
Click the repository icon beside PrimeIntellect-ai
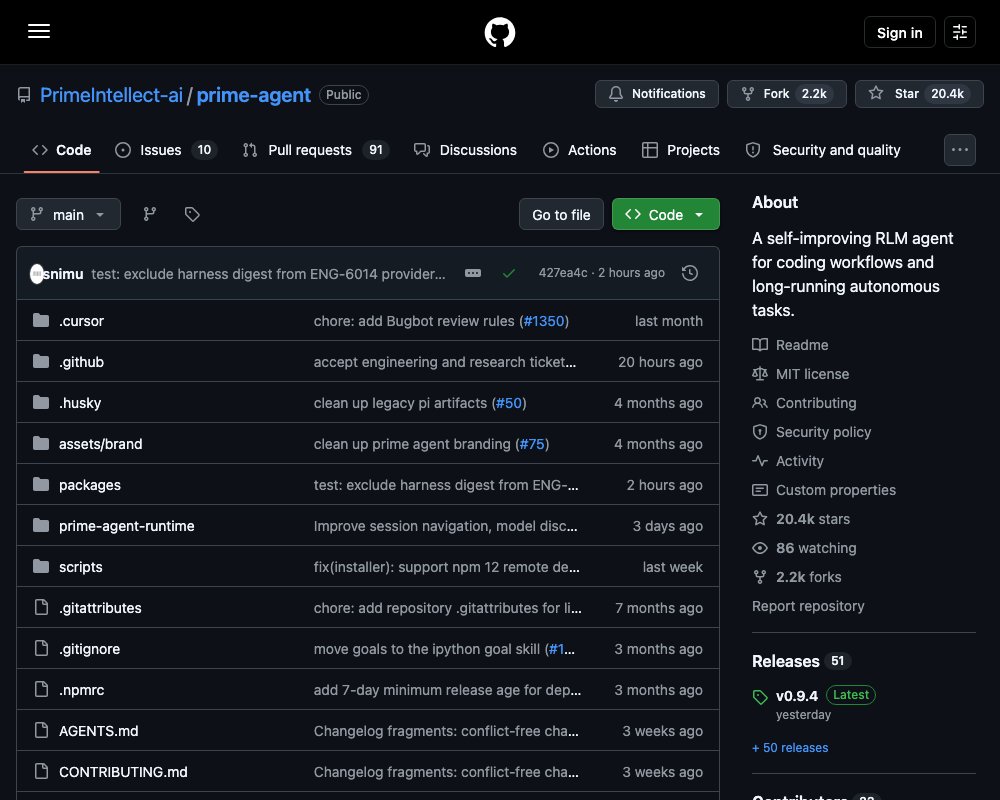pyautogui.click(x=24, y=95)
